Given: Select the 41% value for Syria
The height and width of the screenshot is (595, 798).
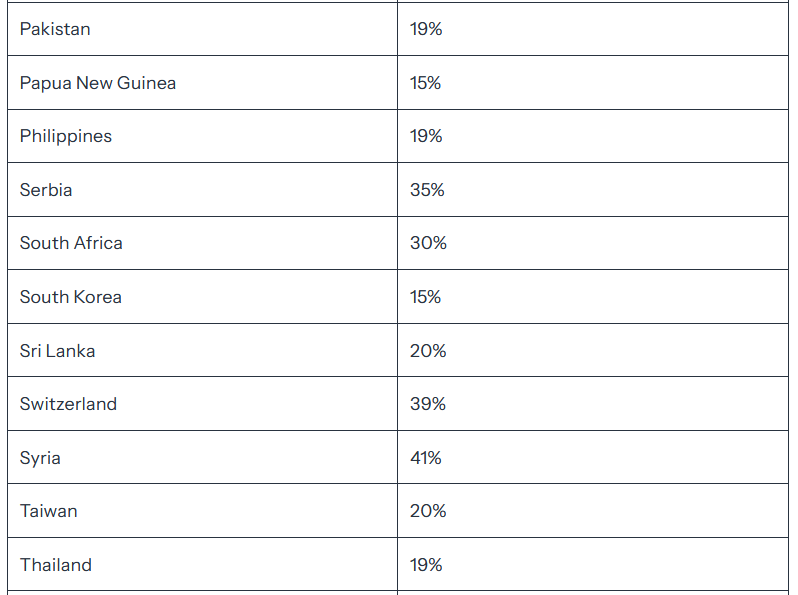Looking at the screenshot, I should pos(425,458).
